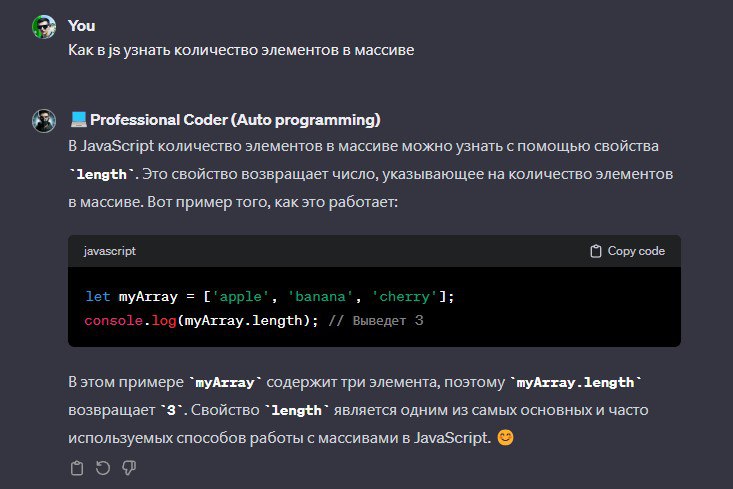Mark the answer with thumbs down
Viewport: 733px width, 489px height.
[129, 468]
